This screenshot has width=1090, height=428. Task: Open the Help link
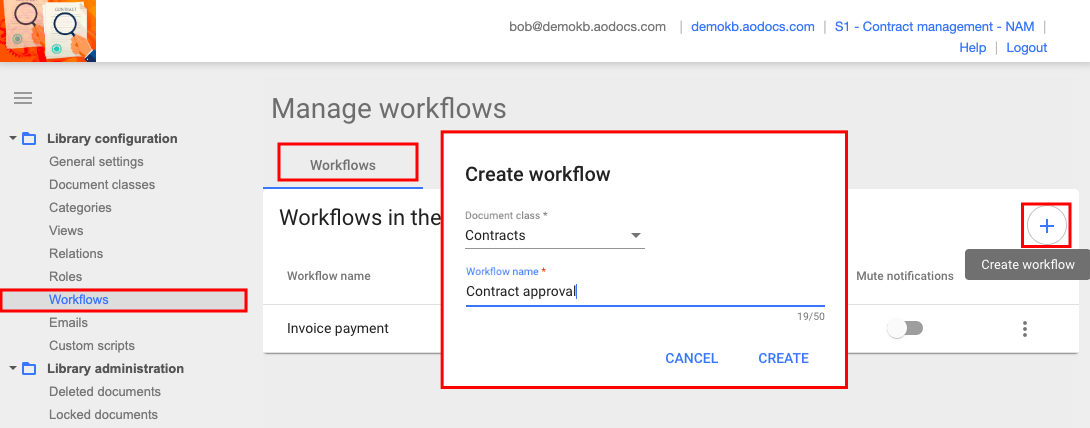point(972,48)
